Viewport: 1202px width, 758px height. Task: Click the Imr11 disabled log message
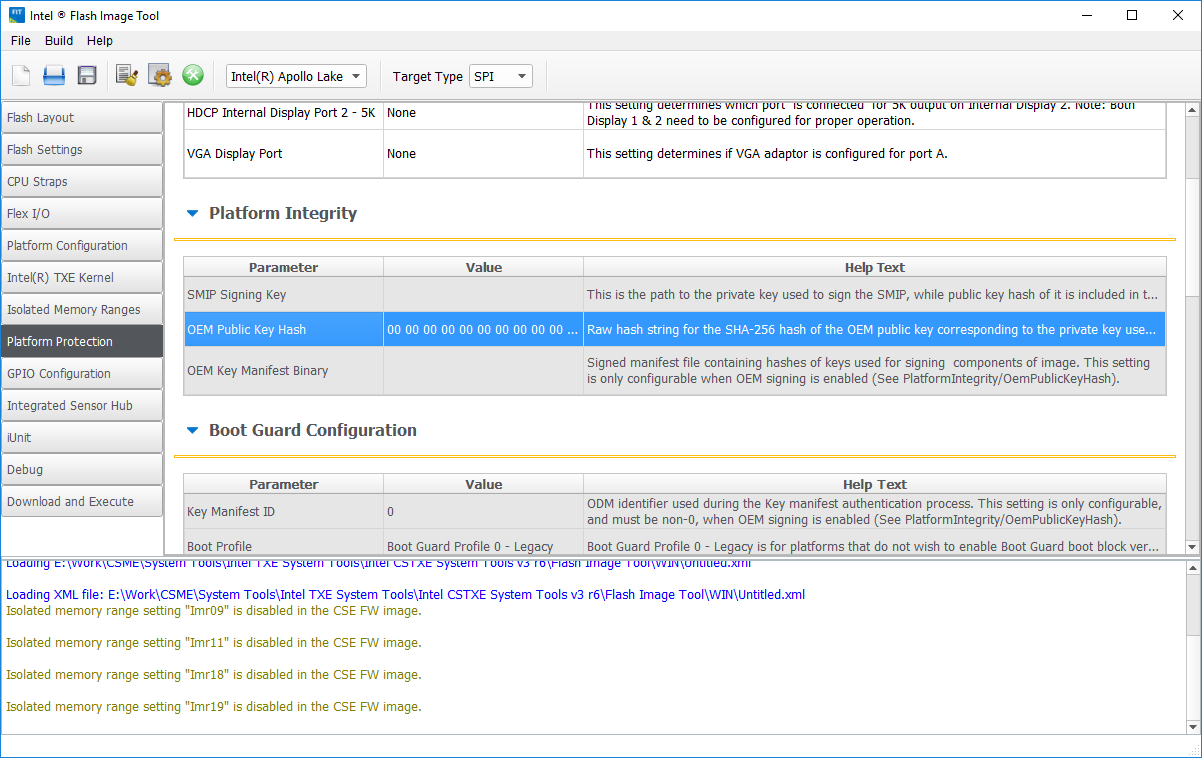(x=214, y=643)
